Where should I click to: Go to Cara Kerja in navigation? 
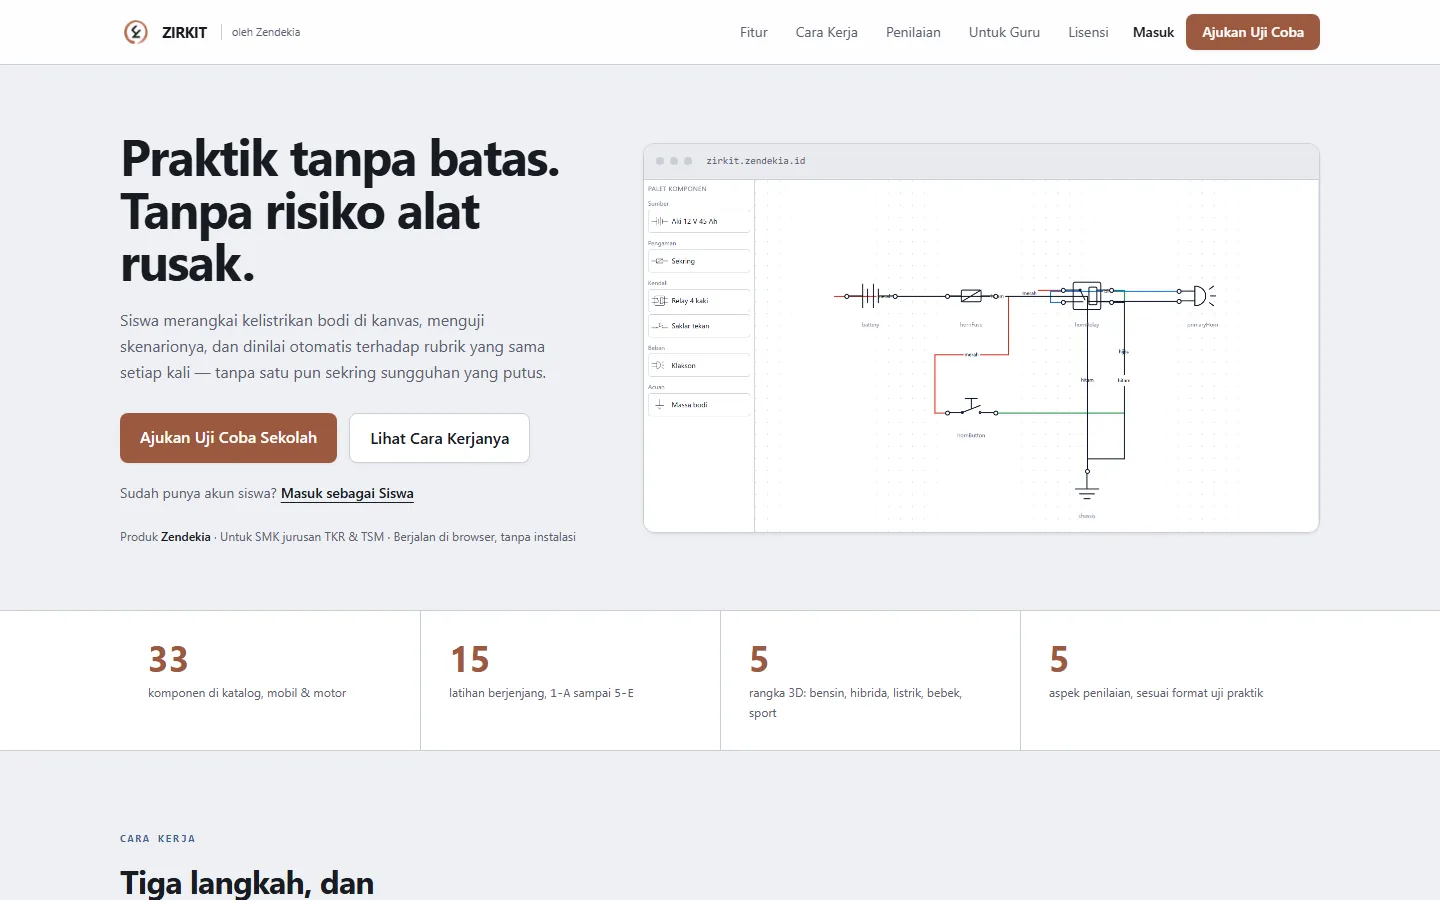click(826, 32)
